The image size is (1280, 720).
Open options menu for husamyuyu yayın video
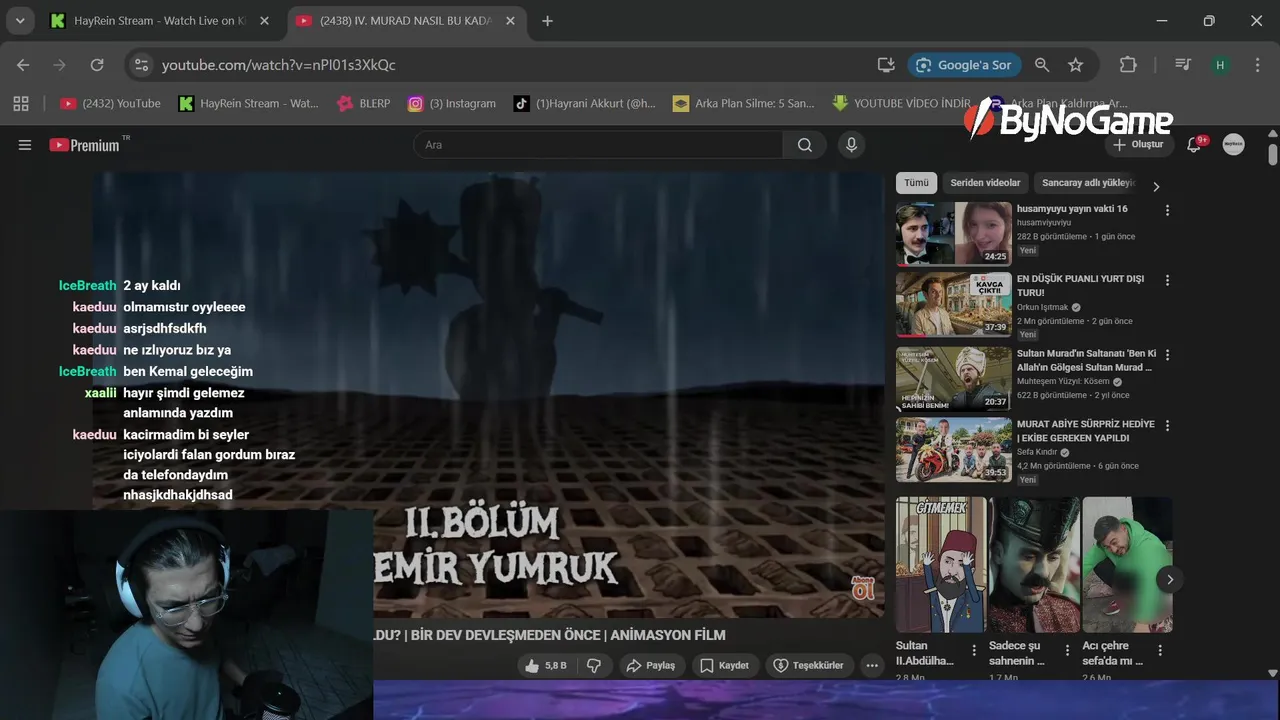[1167, 210]
